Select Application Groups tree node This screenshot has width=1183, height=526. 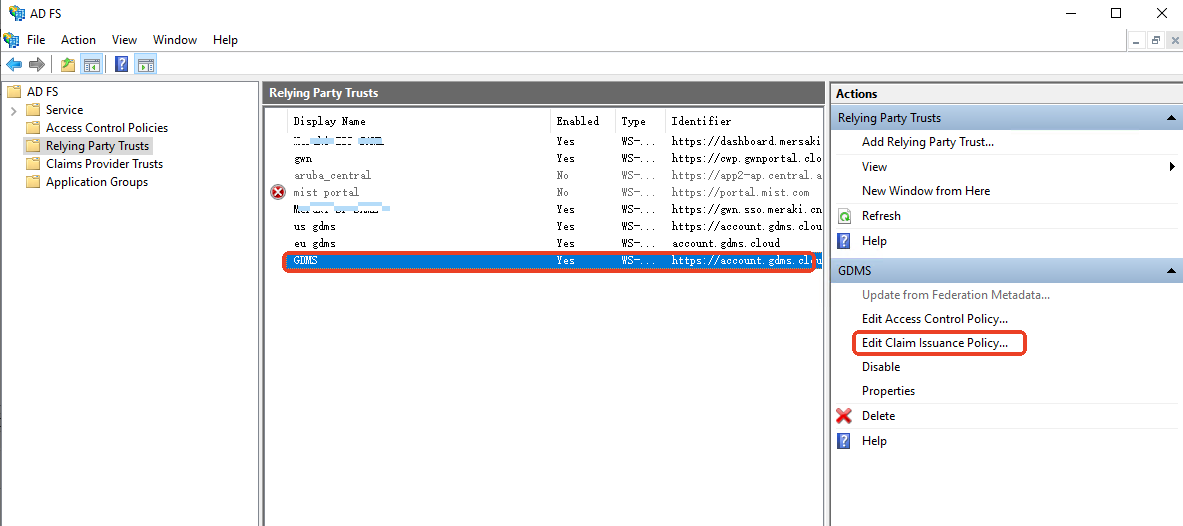pyautogui.click(x=97, y=182)
